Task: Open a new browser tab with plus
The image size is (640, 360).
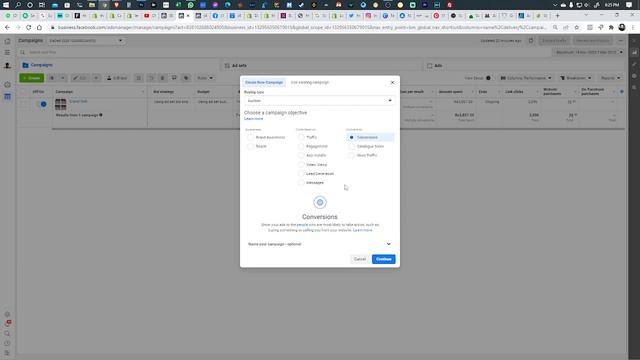Action: (557, 16)
